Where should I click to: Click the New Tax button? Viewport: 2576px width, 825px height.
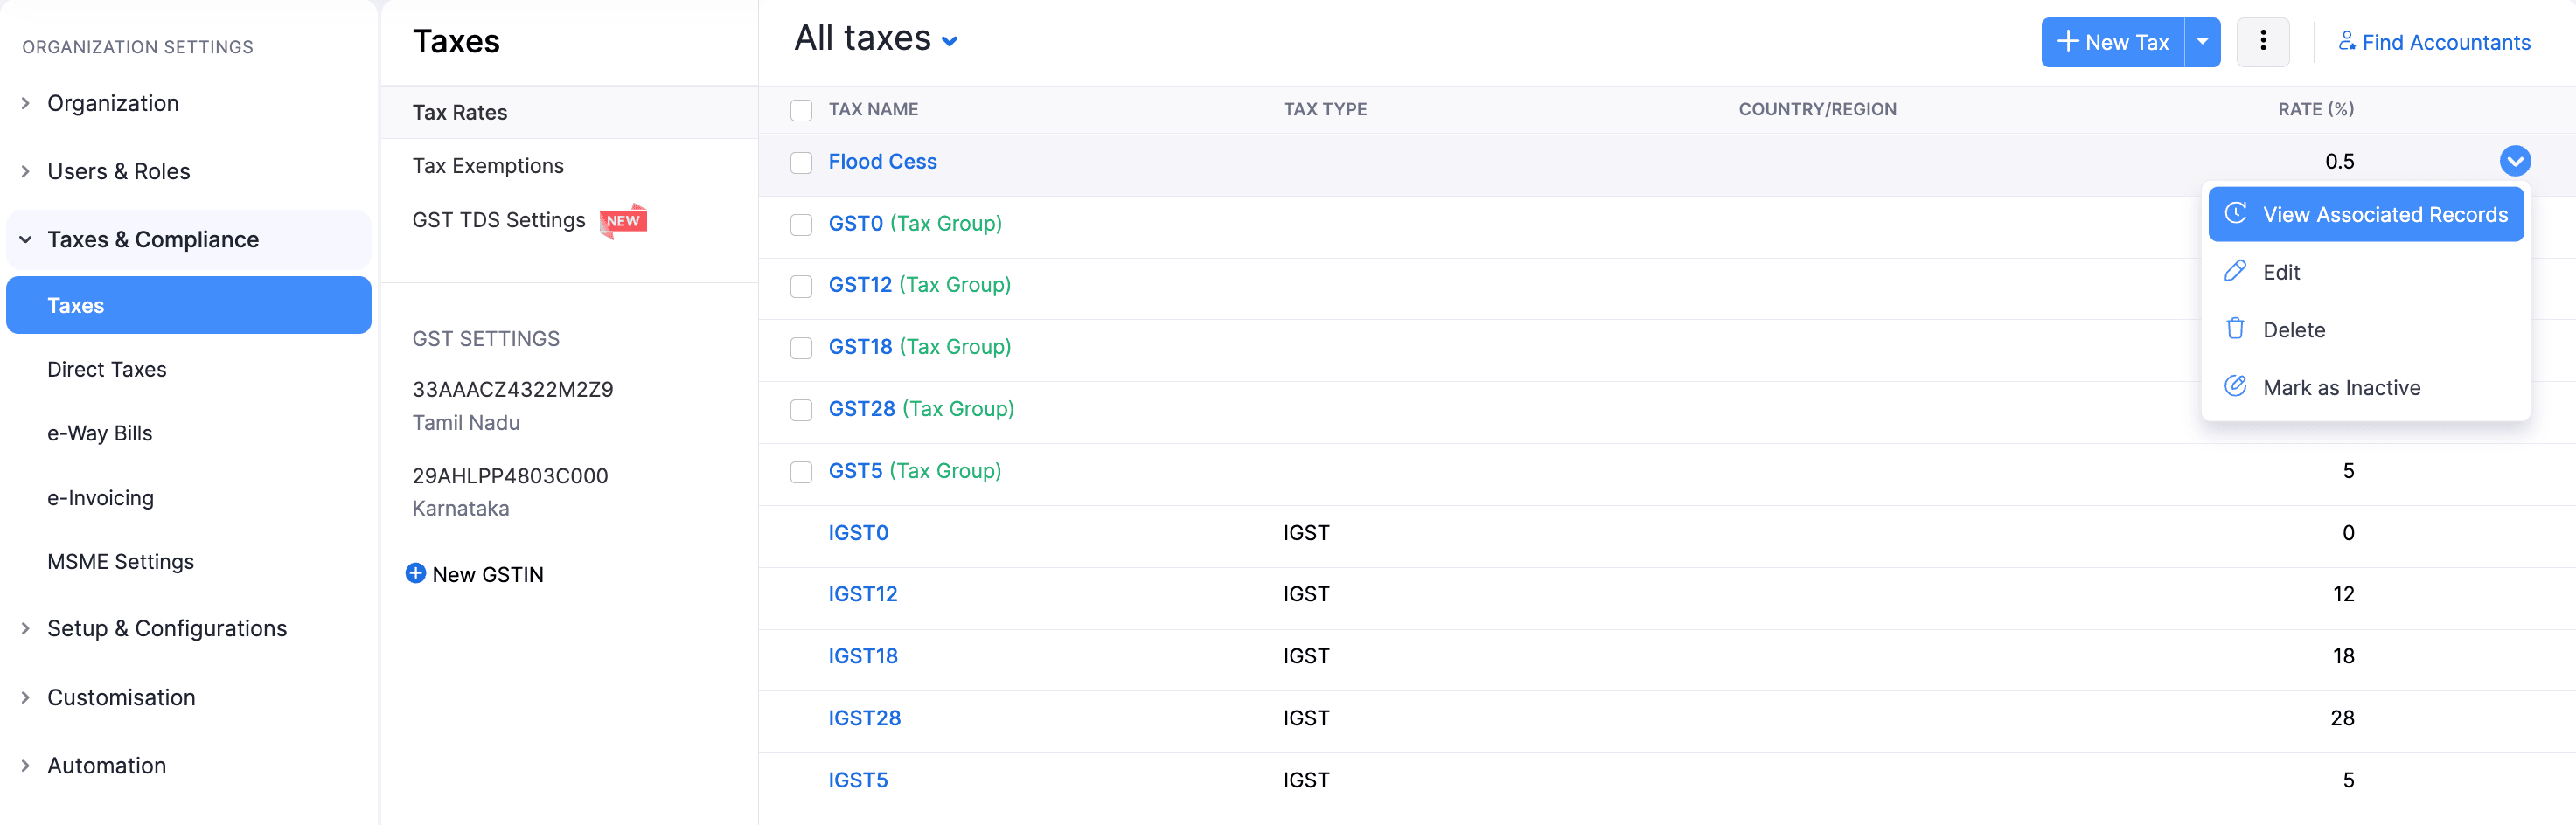tap(2112, 42)
